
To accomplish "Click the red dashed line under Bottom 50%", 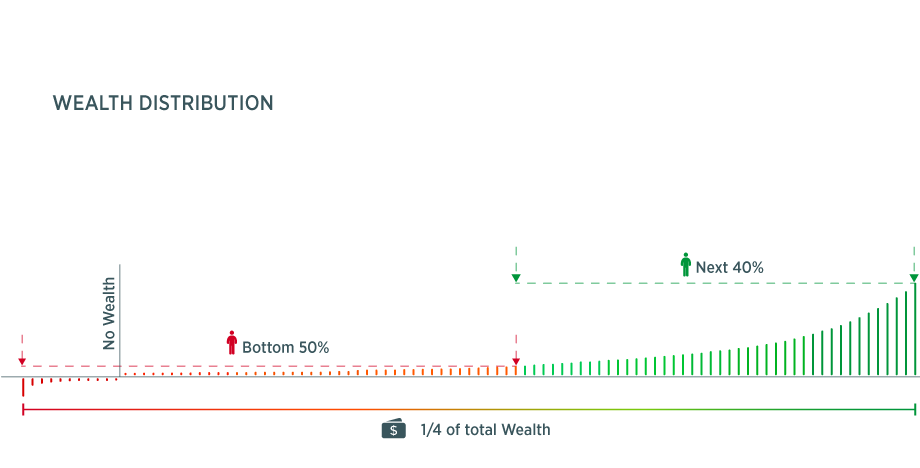I will coord(270,367).
